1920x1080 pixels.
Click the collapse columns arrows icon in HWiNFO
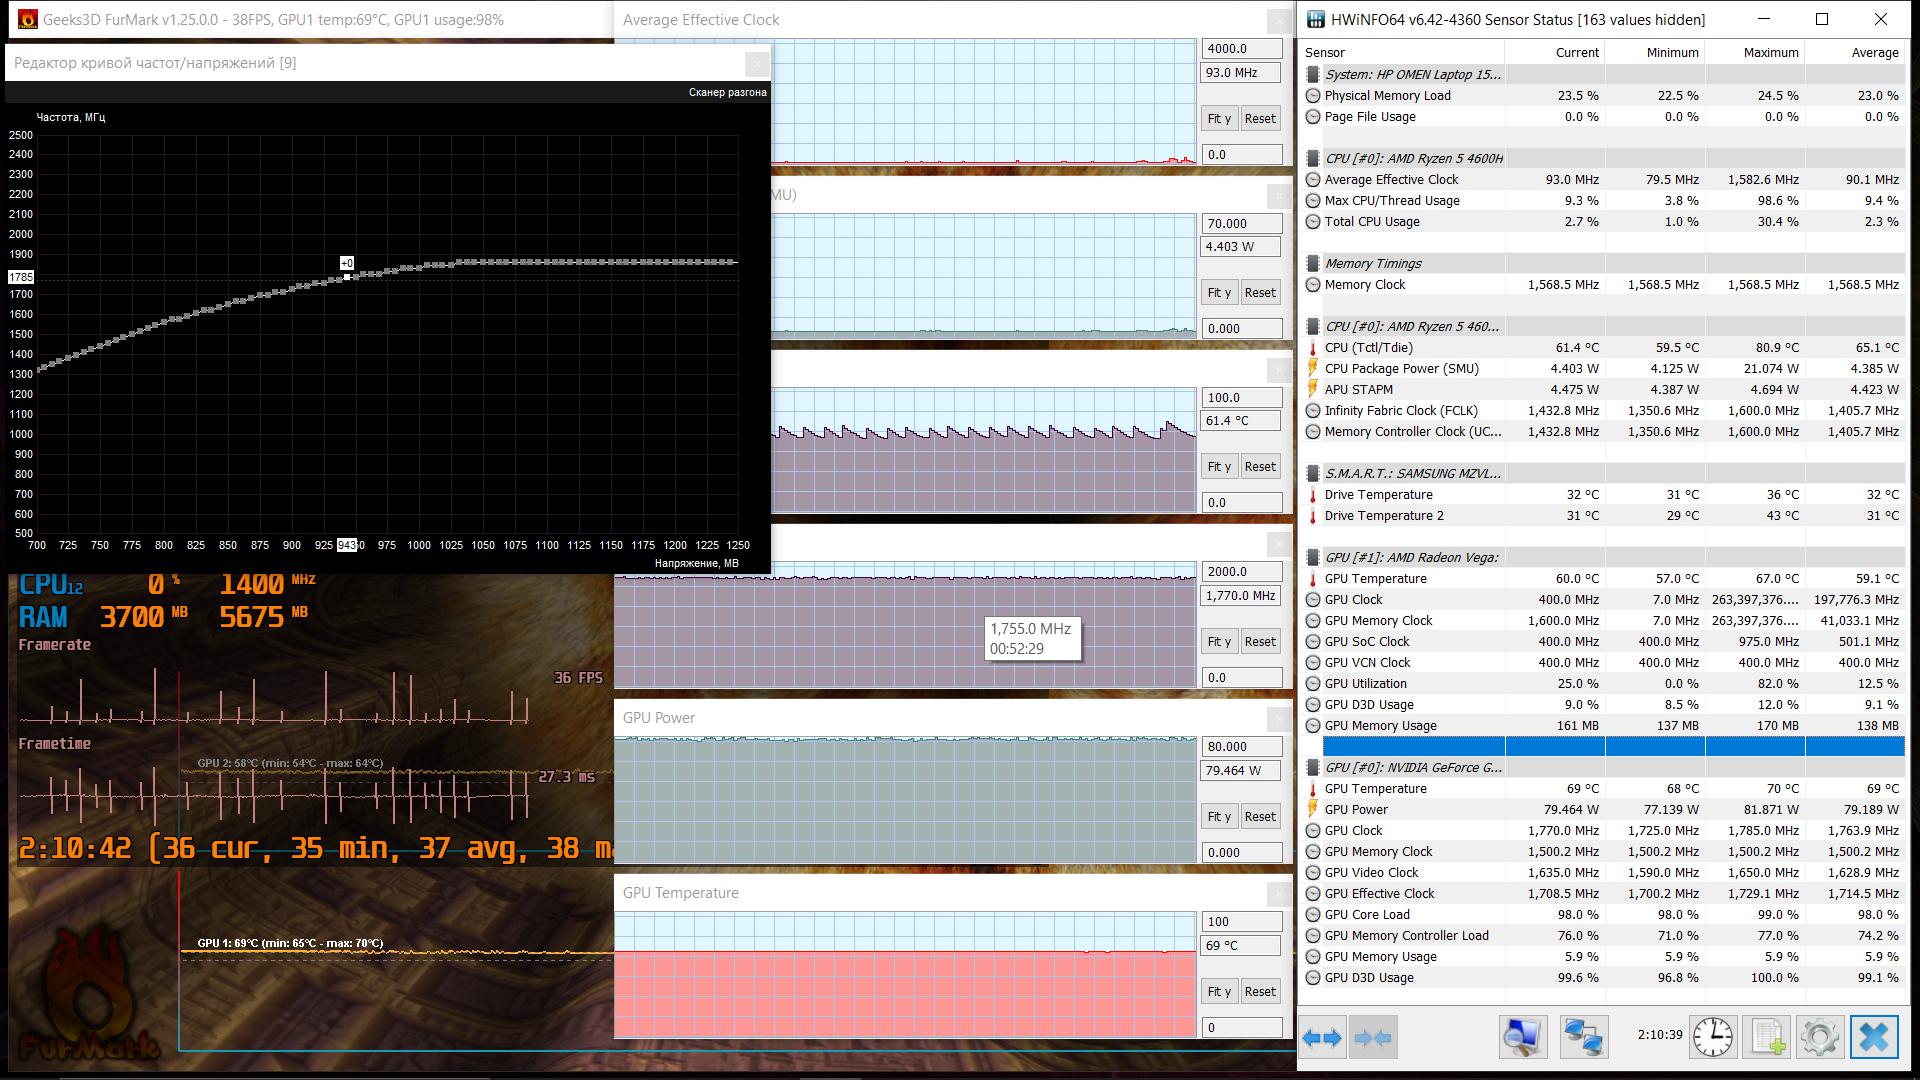(x=1373, y=1038)
